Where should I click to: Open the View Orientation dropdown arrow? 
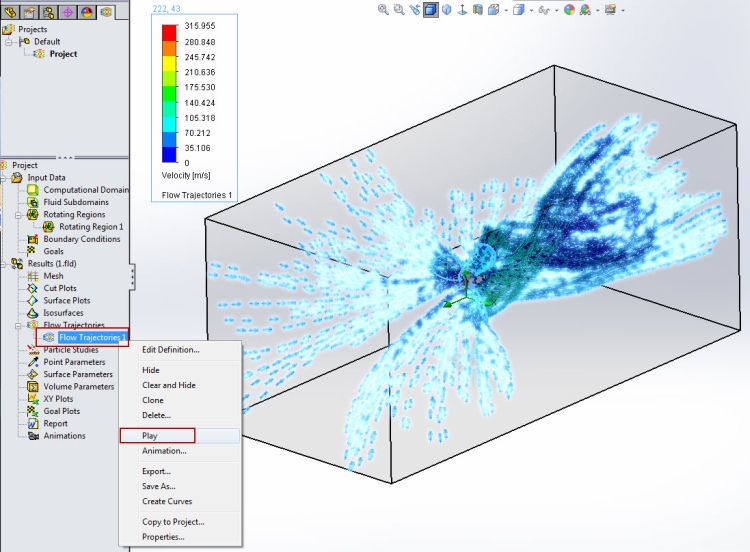(x=506, y=11)
